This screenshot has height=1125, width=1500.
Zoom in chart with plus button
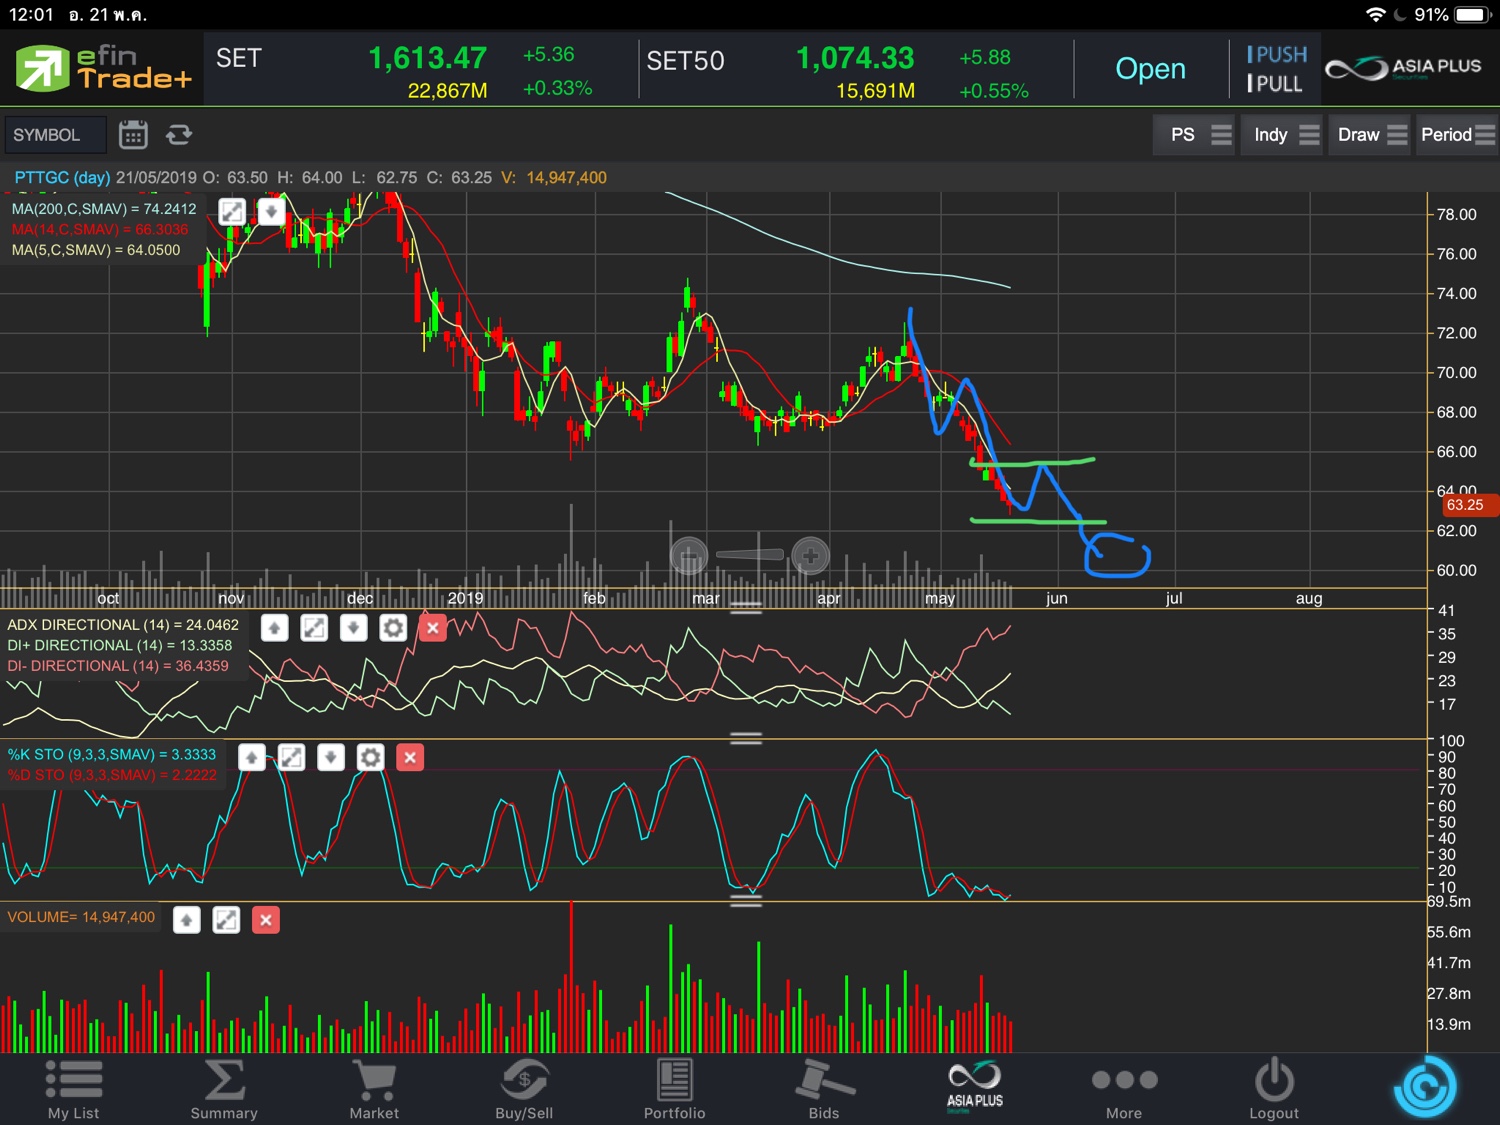coord(810,555)
